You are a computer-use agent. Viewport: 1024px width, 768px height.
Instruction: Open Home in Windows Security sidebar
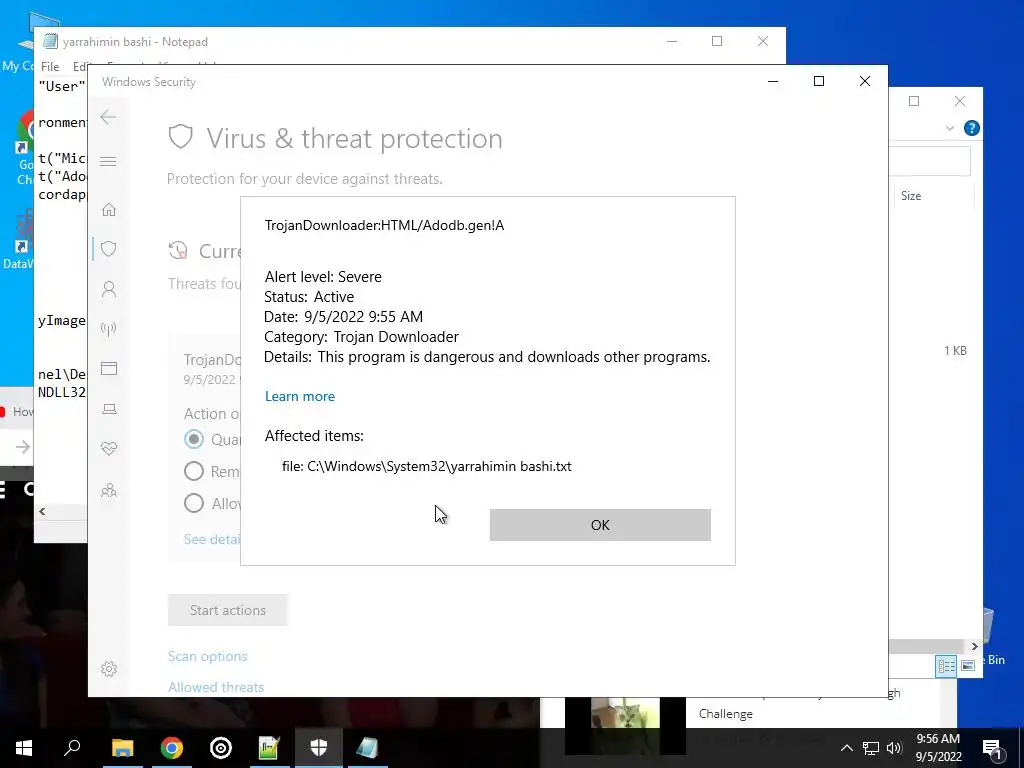point(109,210)
